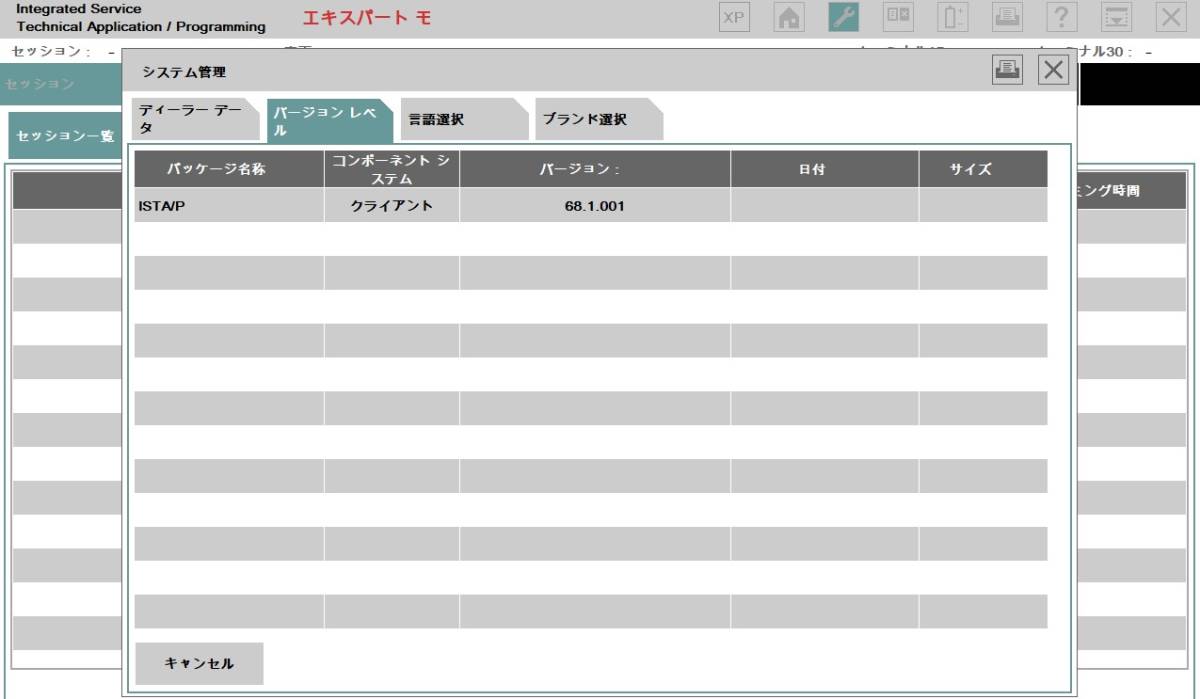Print from the システム管理 dialog printer icon
This screenshot has height=699, width=1200.
click(1007, 70)
